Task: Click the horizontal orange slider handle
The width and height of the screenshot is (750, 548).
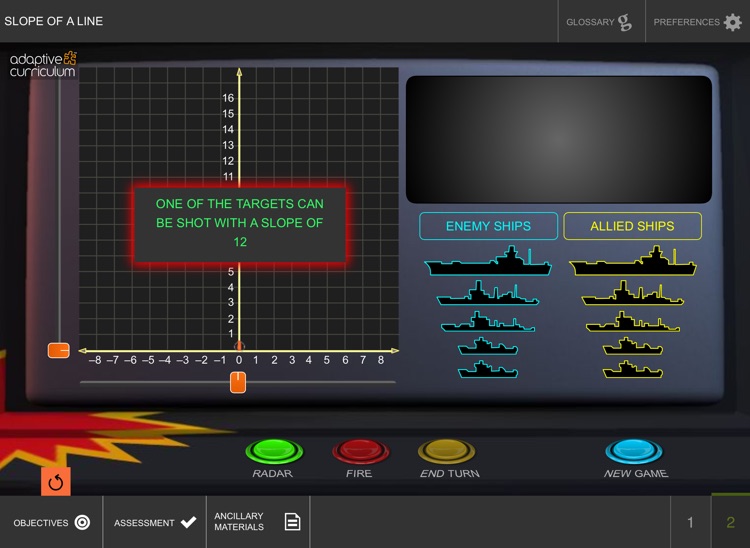Action: click(238, 383)
